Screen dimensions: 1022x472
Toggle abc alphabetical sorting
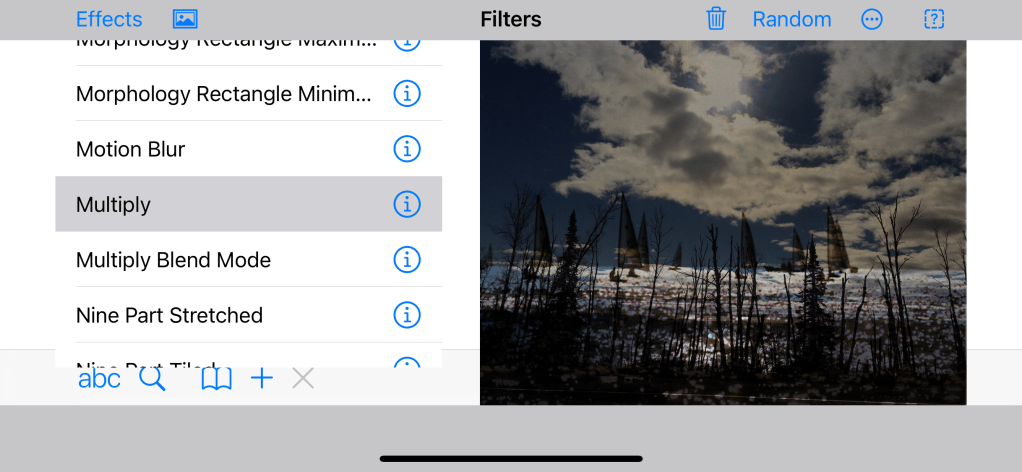[99, 379]
